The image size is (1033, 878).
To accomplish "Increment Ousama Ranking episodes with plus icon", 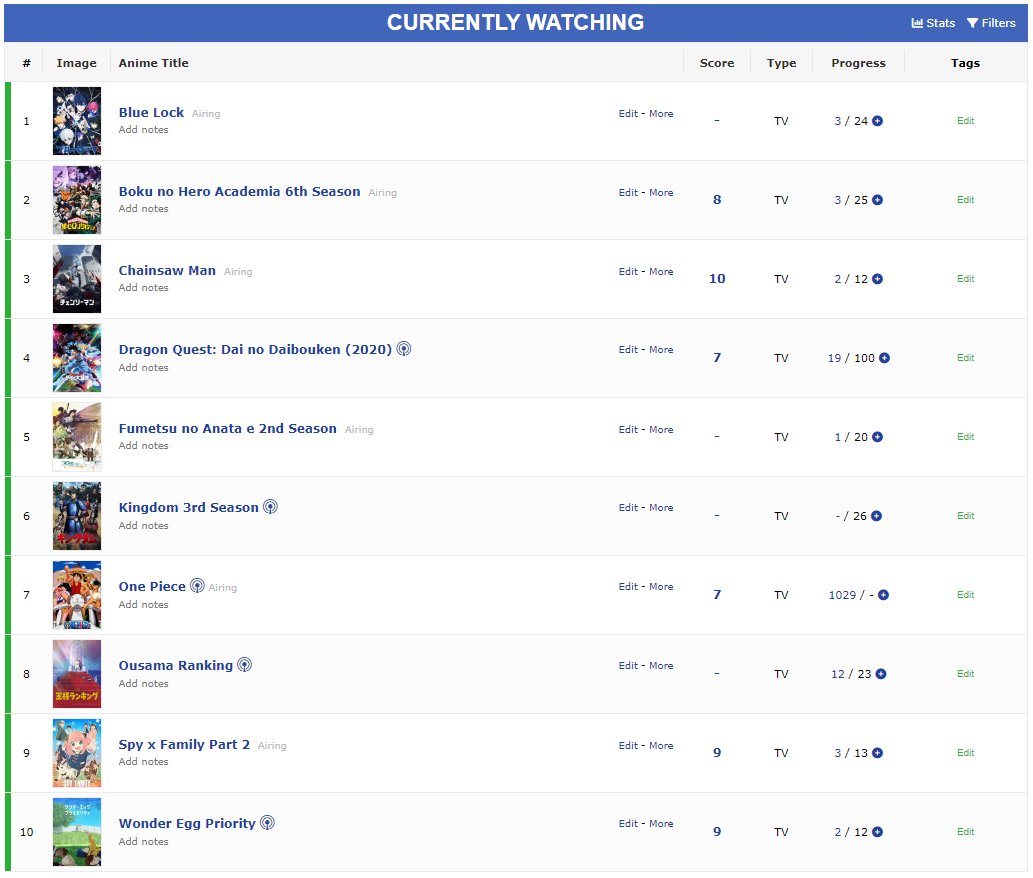I will 881,673.
